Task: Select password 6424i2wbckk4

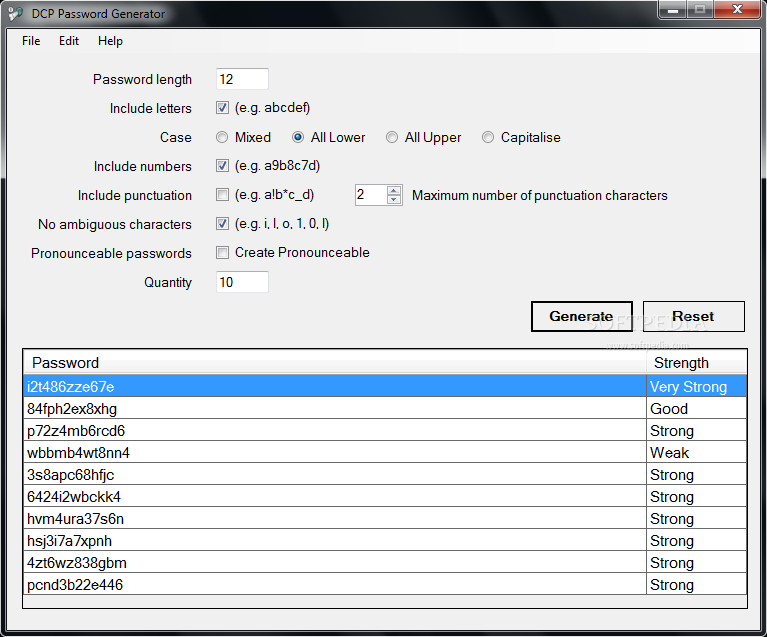Action: coord(335,497)
